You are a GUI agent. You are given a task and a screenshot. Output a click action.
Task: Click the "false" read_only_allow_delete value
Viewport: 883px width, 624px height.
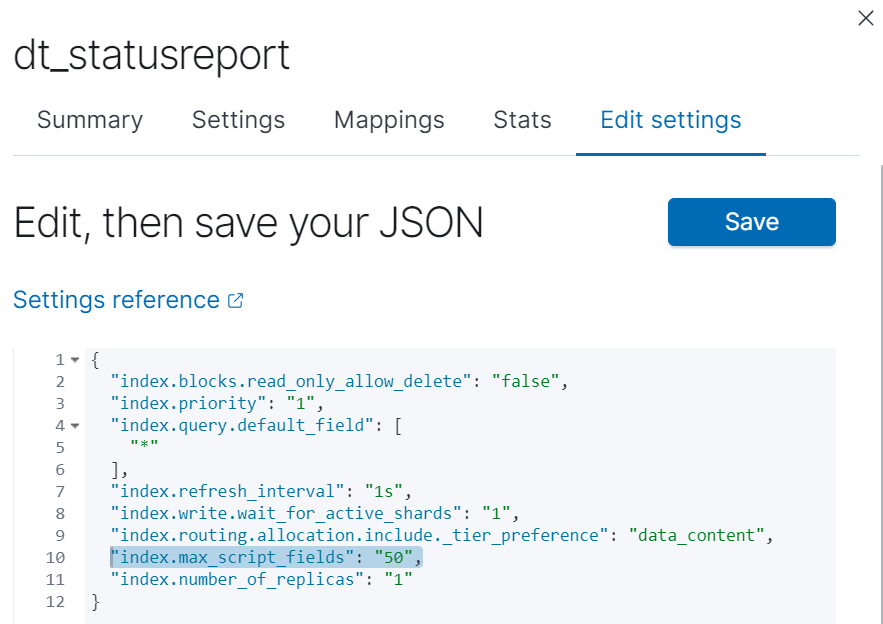pos(524,382)
